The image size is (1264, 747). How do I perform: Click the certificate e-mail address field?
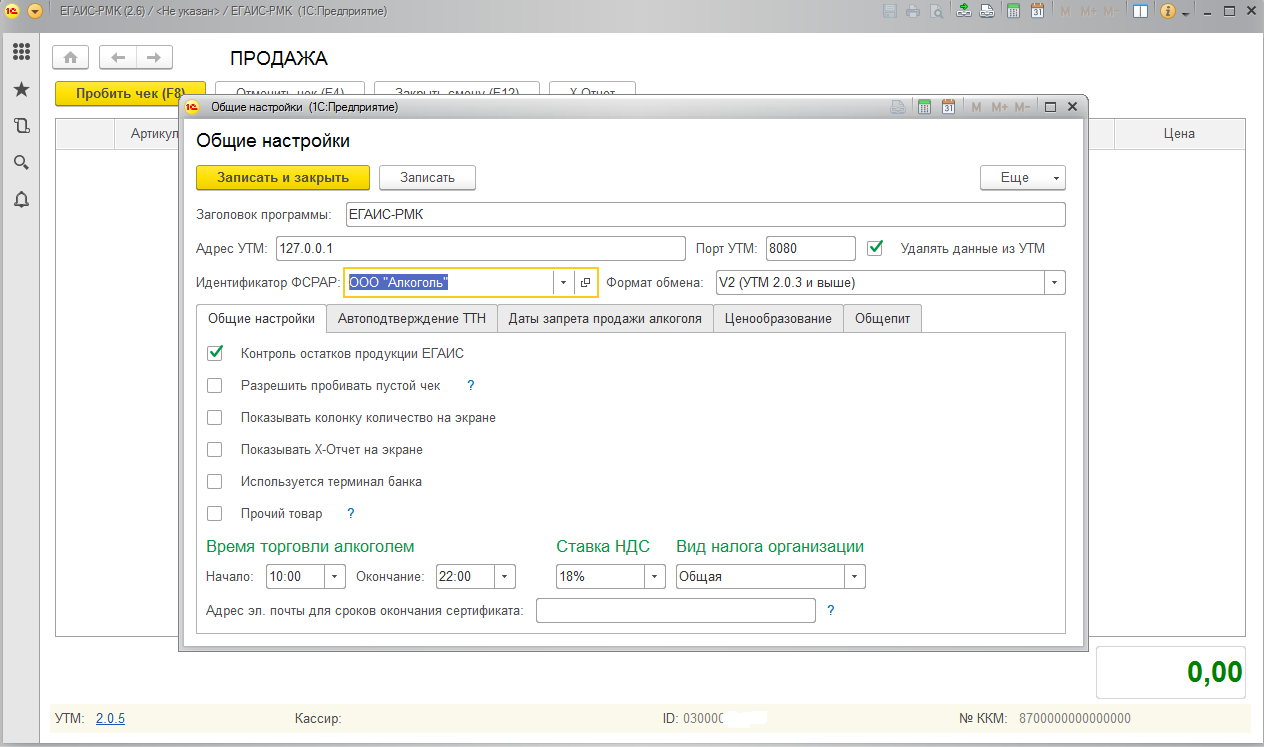[x=676, y=610]
